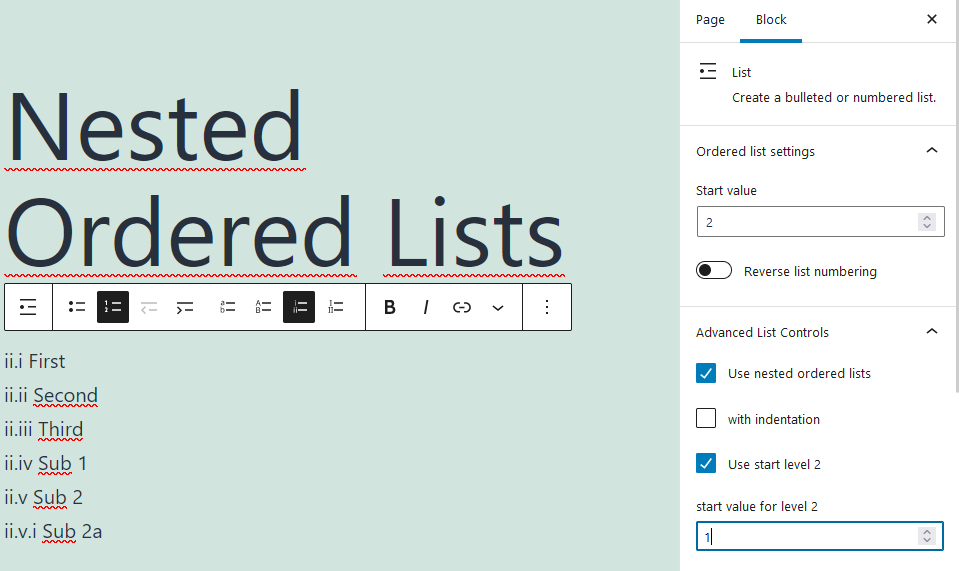Open the block options three-dot menu

pyautogui.click(x=547, y=307)
